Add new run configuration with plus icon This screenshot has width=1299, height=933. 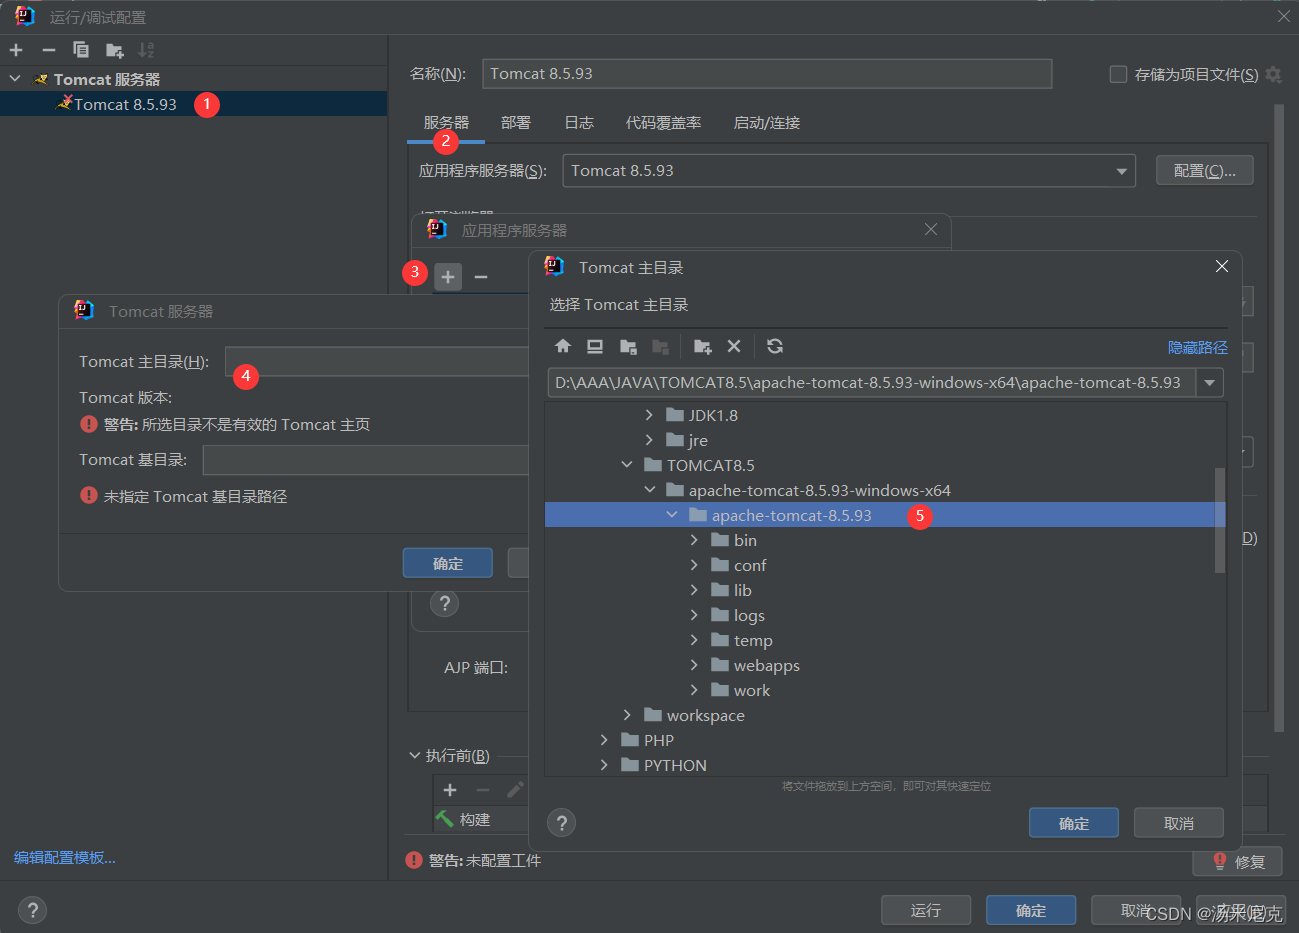click(x=16, y=50)
